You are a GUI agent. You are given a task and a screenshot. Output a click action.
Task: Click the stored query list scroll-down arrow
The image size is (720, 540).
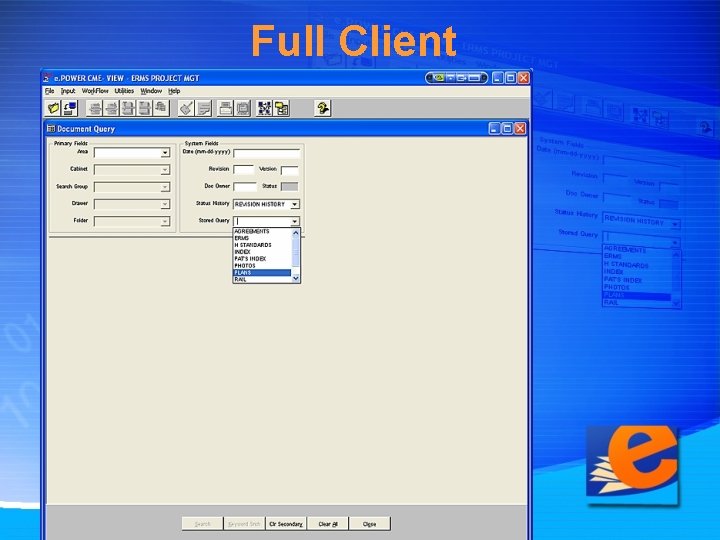pyautogui.click(x=296, y=278)
